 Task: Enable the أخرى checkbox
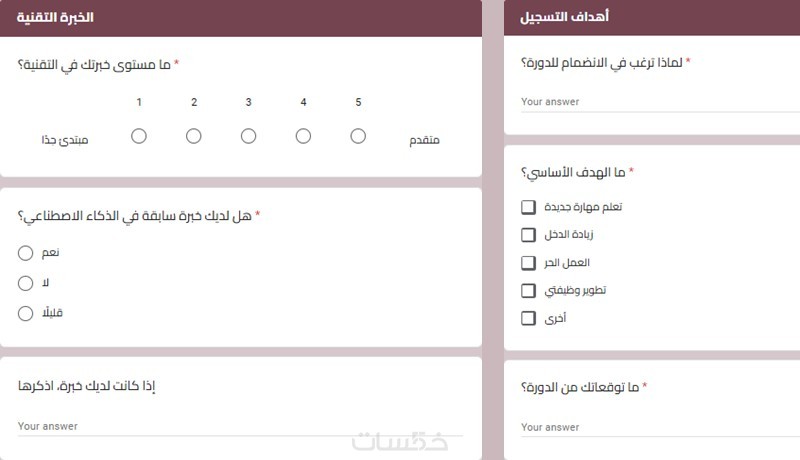(x=528, y=319)
